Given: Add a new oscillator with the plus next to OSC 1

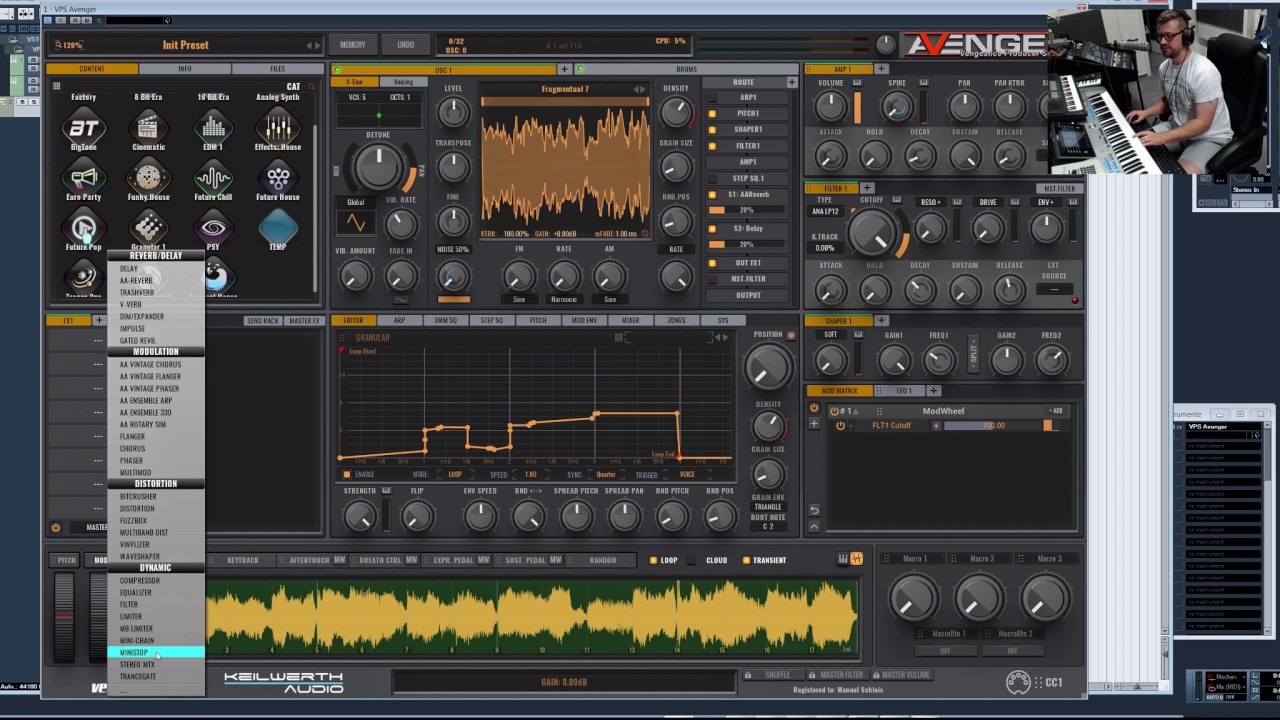Looking at the screenshot, I should (565, 69).
